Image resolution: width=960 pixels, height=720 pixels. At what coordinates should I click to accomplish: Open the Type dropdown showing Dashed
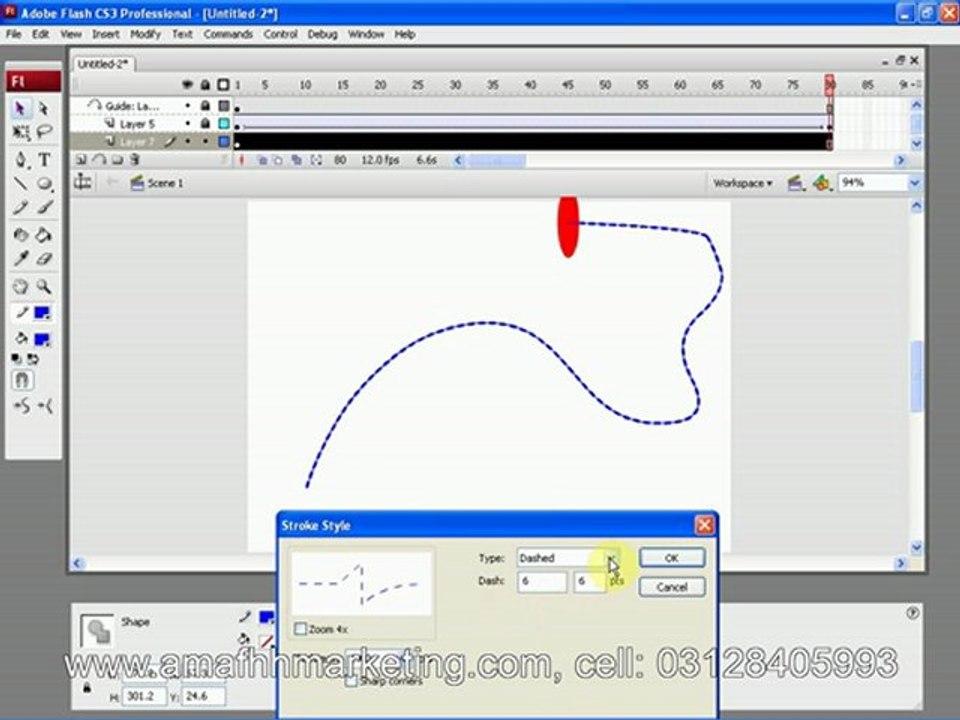click(x=568, y=558)
